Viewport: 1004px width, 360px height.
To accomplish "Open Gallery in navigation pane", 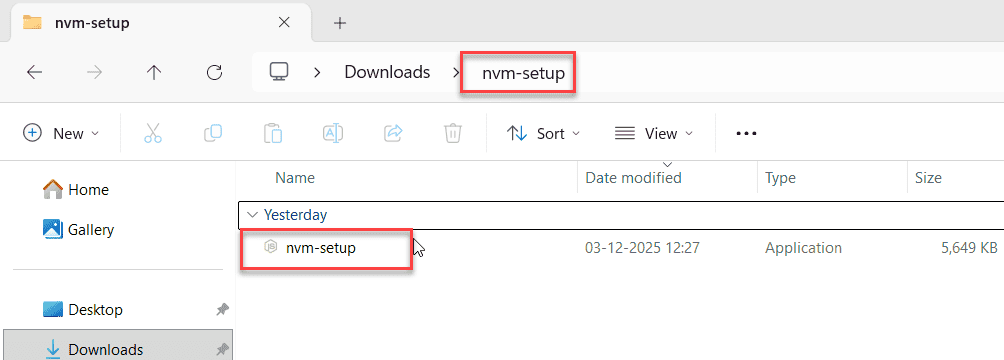I will [x=79, y=229].
